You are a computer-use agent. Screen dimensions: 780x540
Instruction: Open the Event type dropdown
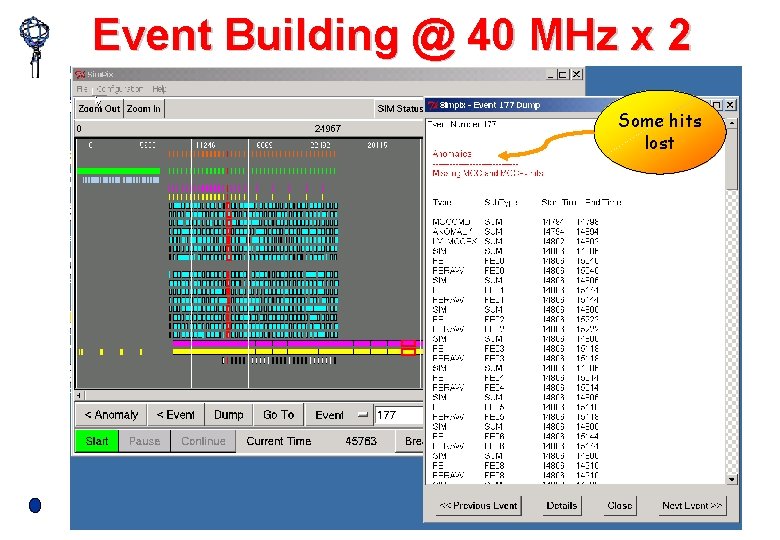[x=338, y=415]
